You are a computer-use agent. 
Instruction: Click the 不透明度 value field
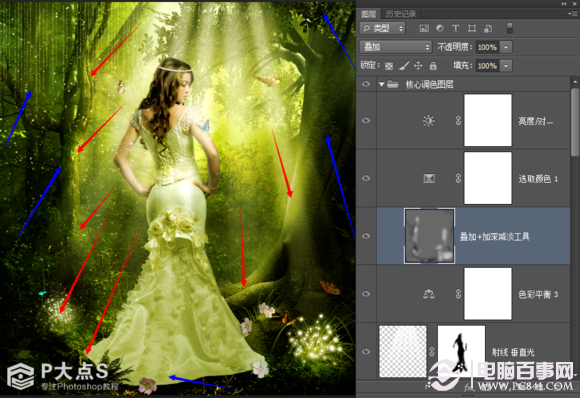[x=487, y=47]
